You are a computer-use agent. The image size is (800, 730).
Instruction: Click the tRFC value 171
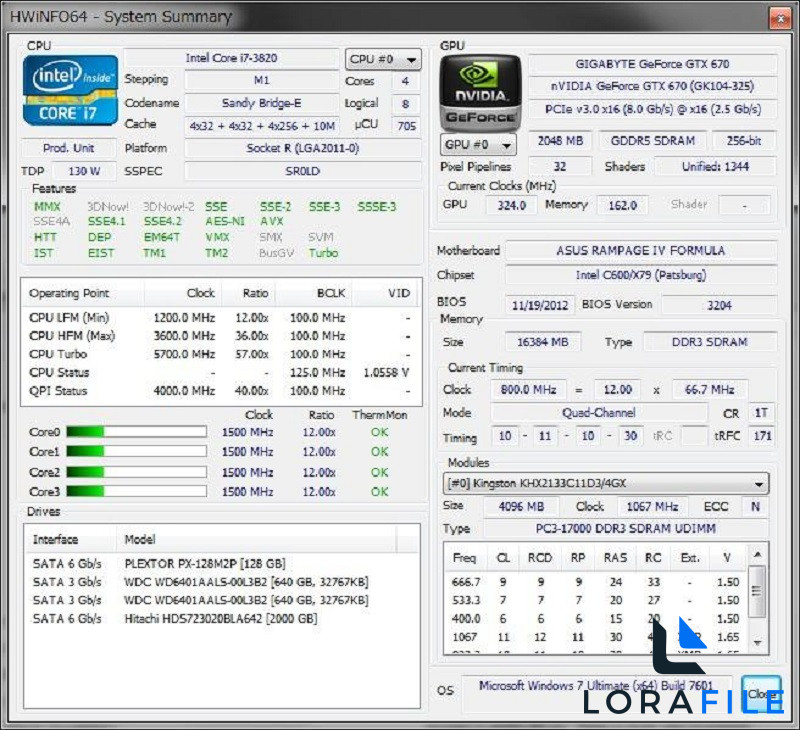coord(762,436)
